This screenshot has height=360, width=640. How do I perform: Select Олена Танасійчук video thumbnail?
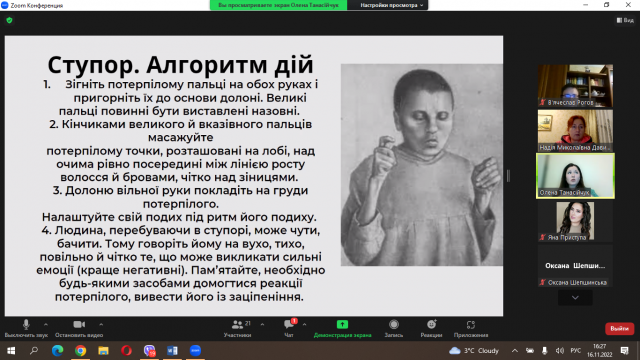575,176
